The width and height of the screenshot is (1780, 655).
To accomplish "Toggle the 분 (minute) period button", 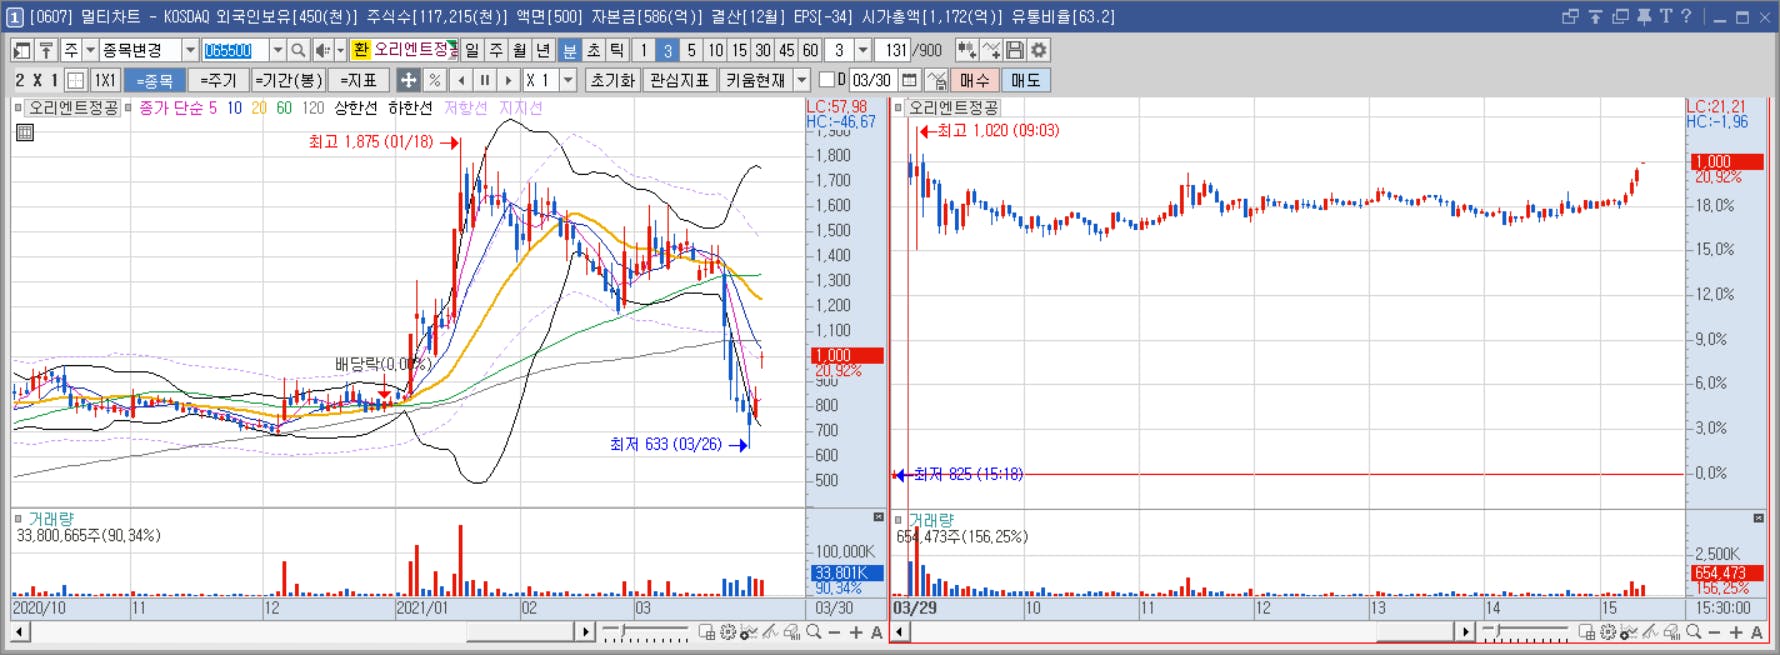I will coord(569,50).
